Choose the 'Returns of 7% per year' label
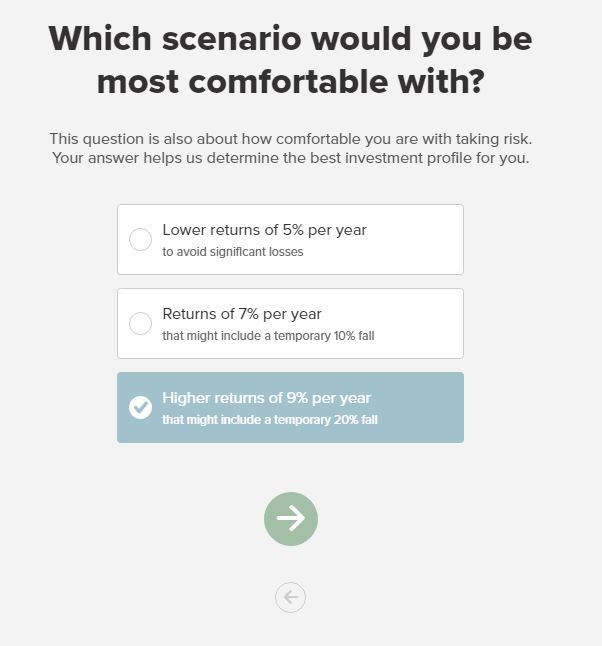 coord(242,314)
